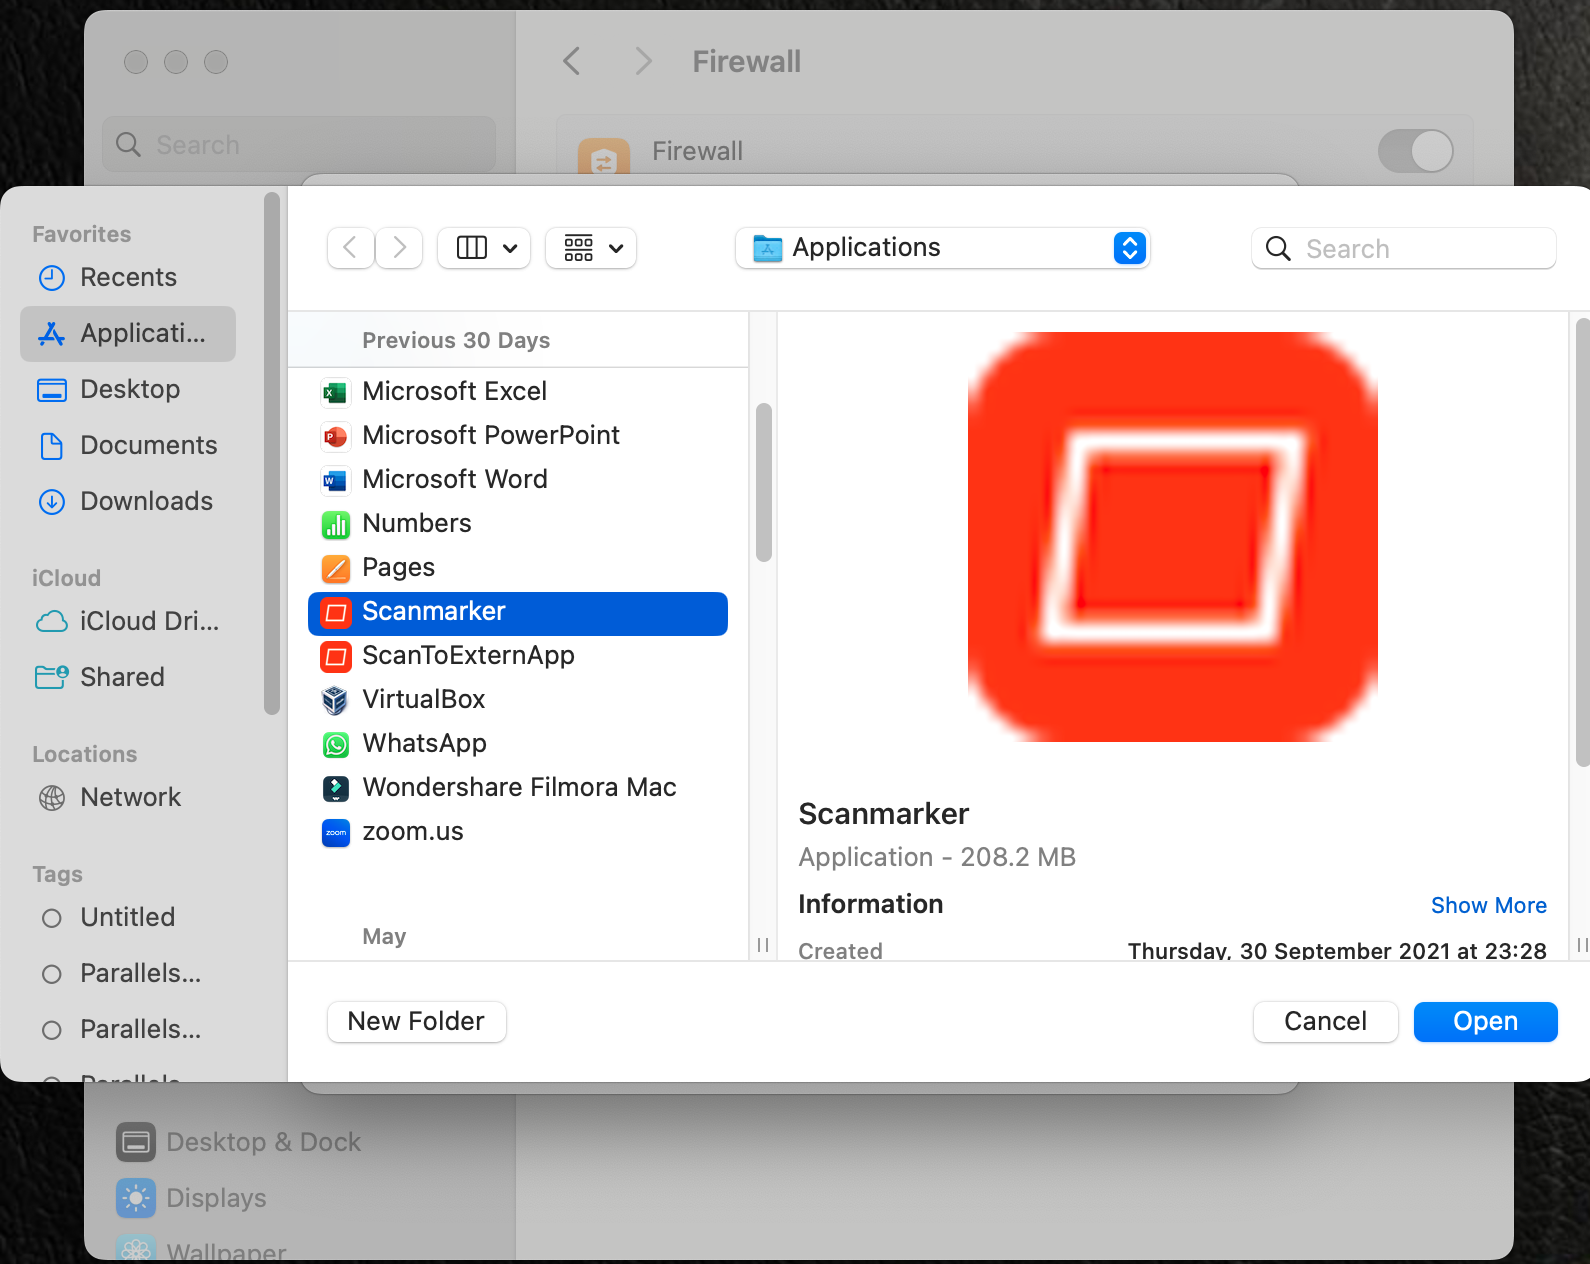Open Desktop in Favorites sidebar

click(x=128, y=390)
